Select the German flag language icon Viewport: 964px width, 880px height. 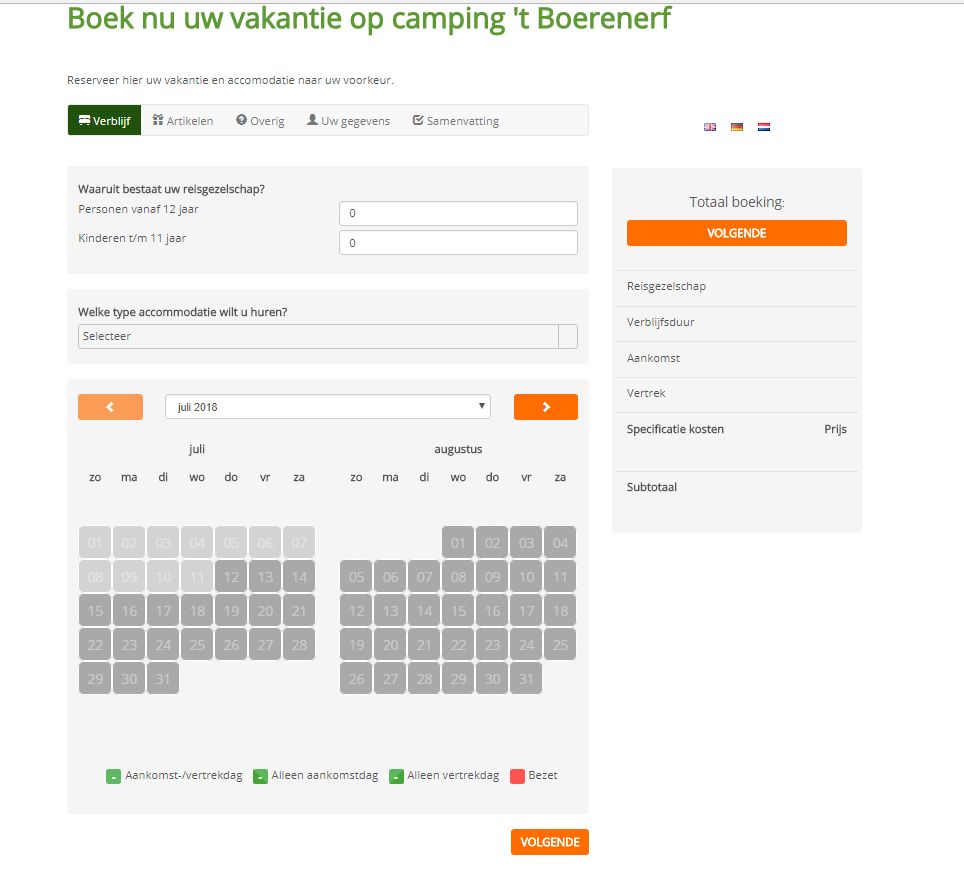(737, 127)
